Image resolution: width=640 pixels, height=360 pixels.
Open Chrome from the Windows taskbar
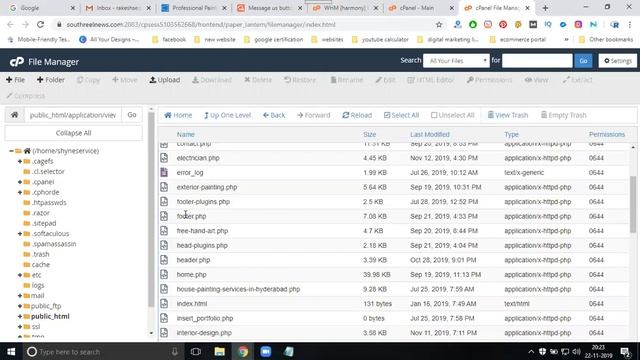point(243,351)
